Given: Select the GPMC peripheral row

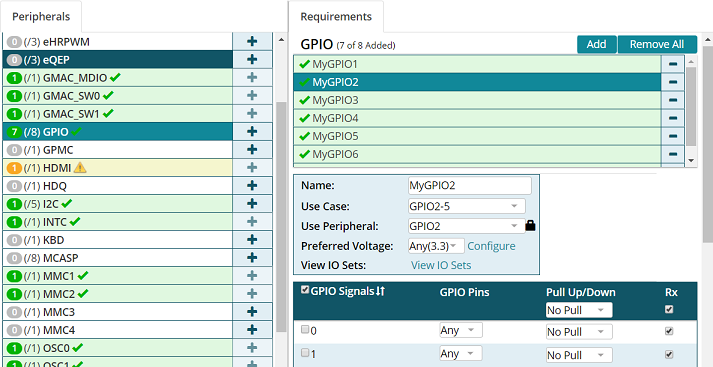Looking at the screenshot, I should click(x=117, y=150).
